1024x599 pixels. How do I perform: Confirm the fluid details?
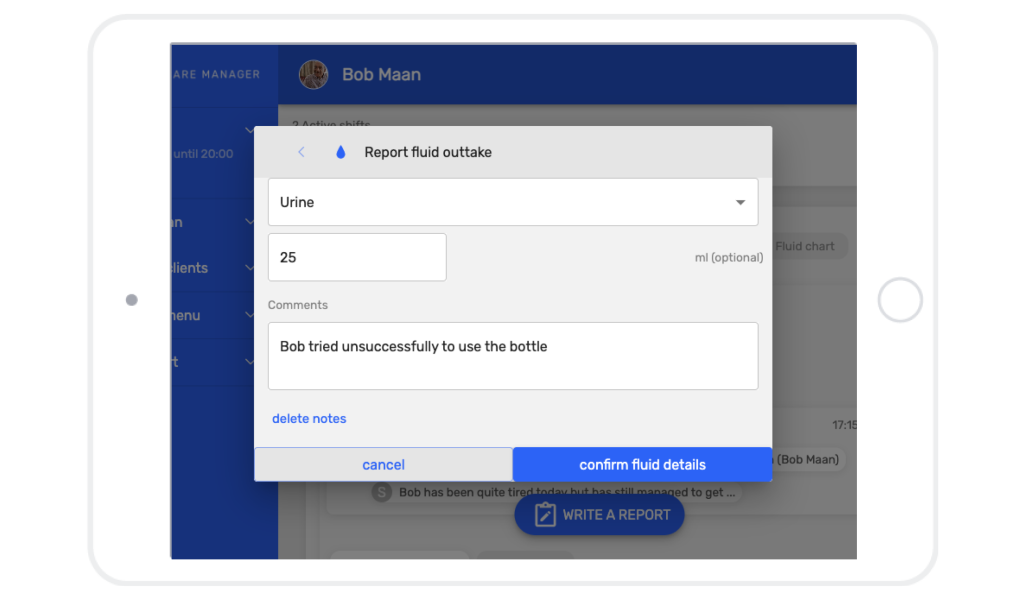[x=642, y=464]
